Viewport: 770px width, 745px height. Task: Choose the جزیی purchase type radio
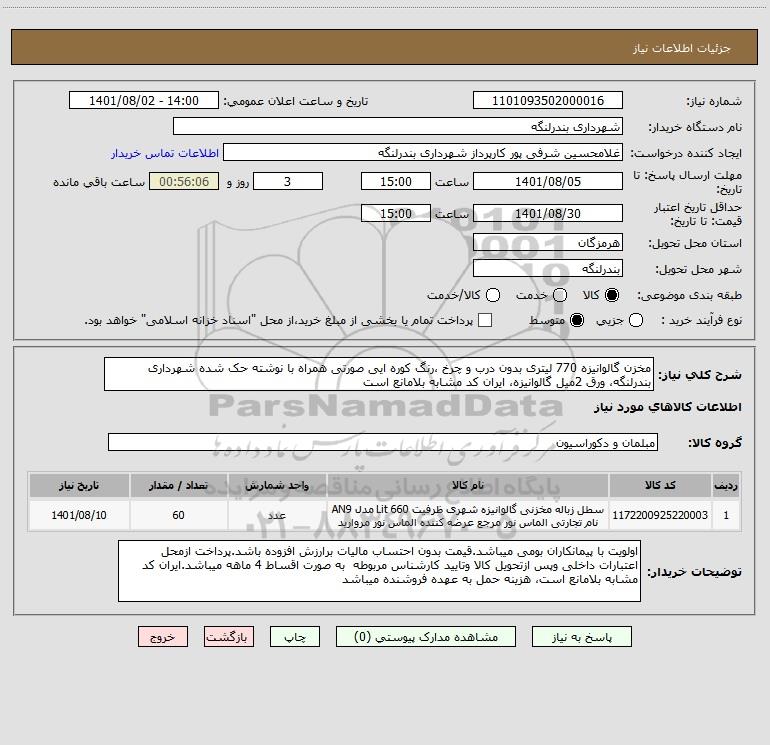point(636,320)
